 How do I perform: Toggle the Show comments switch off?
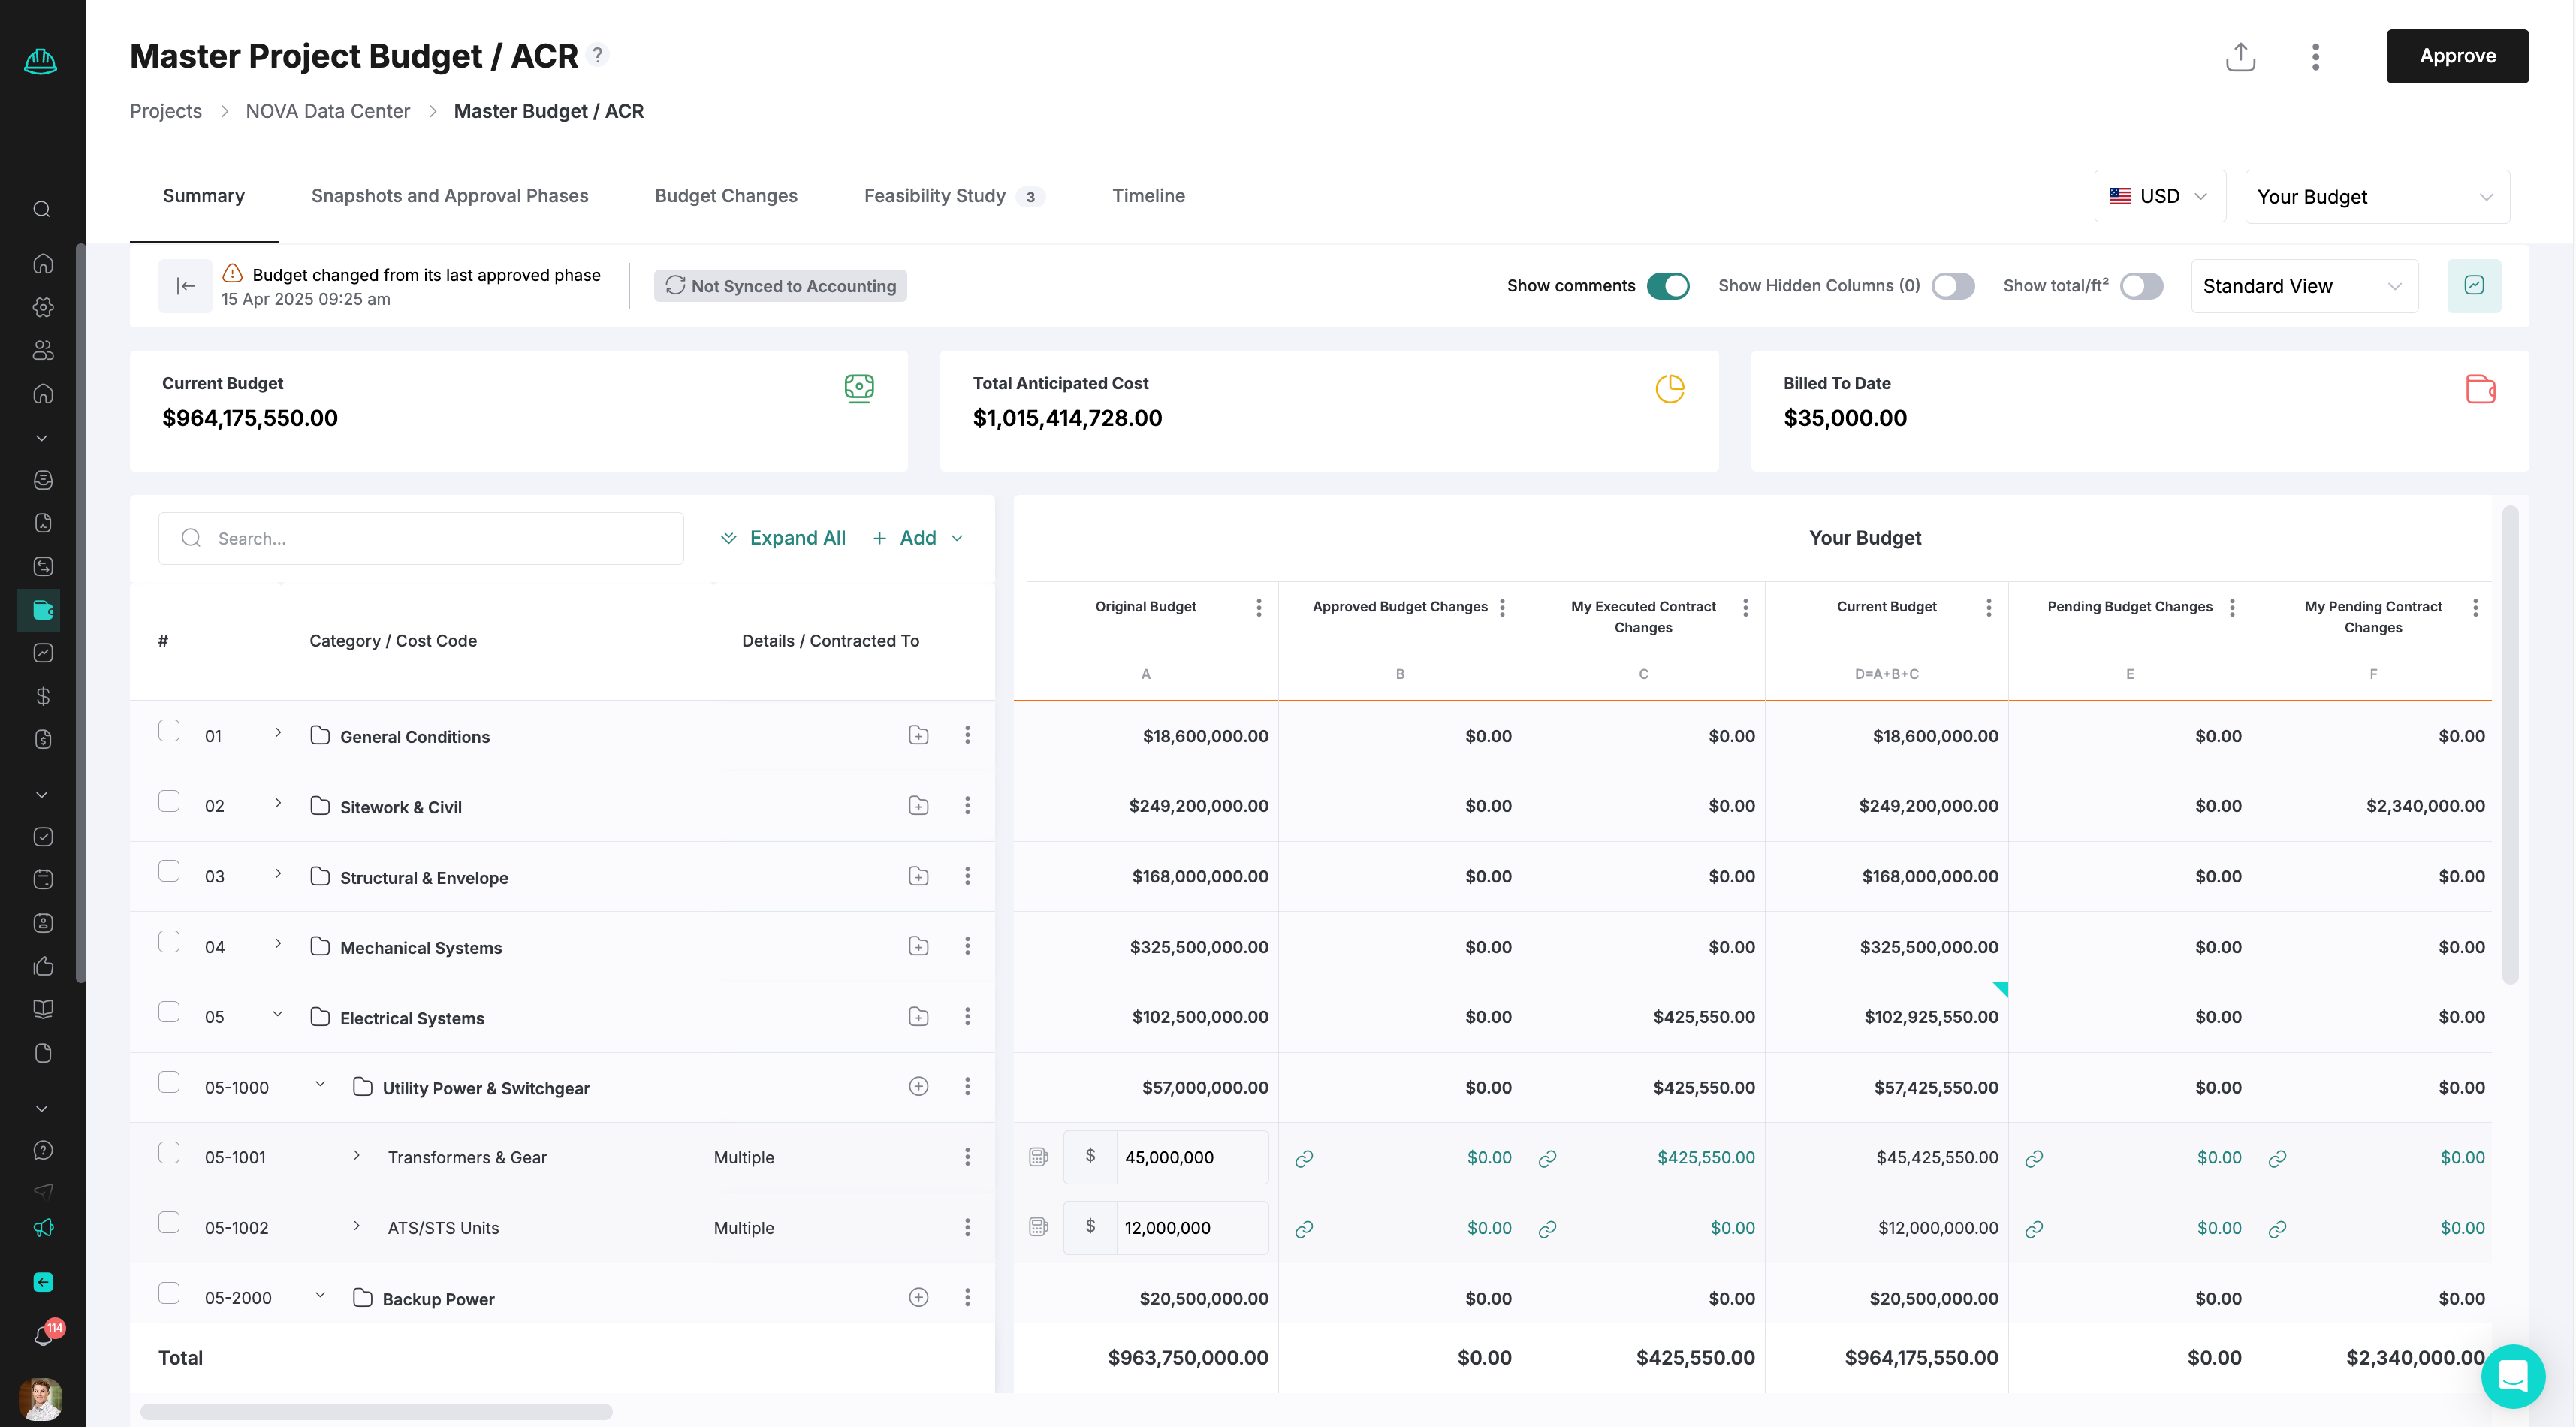point(1667,286)
